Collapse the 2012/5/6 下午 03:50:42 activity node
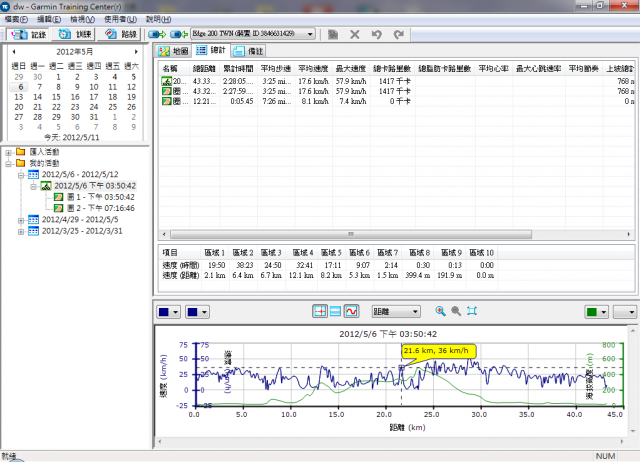Viewport: 640px width, 462px height. point(33,187)
